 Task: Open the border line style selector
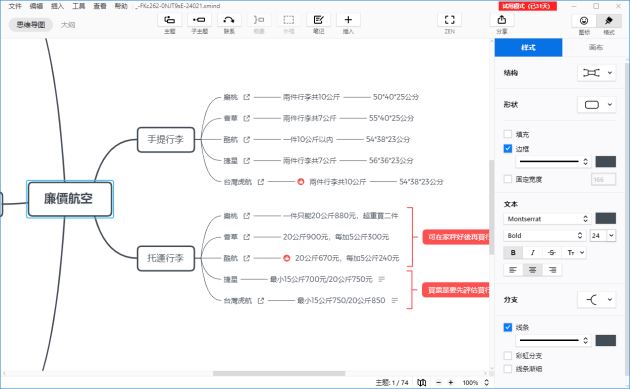pyautogui.click(x=553, y=162)
